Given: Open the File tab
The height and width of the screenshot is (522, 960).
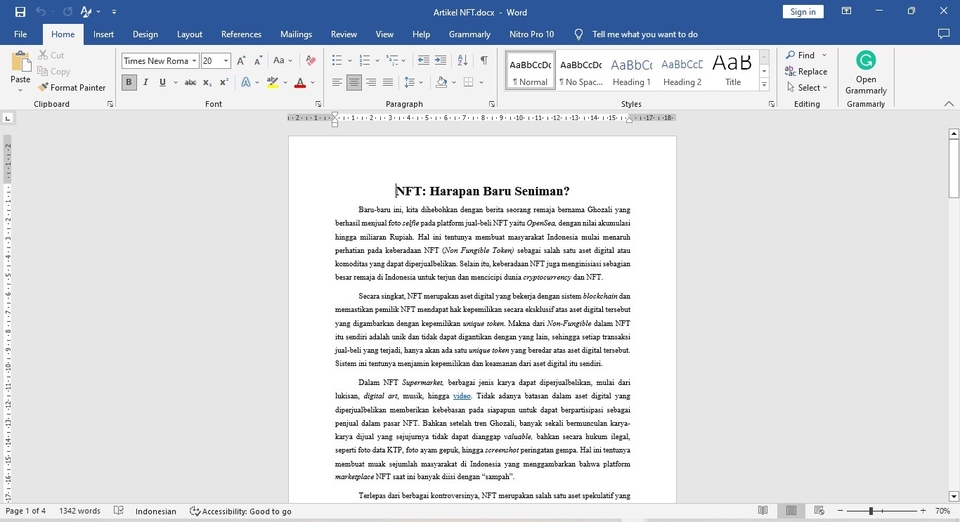Looking at the screenshot, I should click(x=20, y=34).
